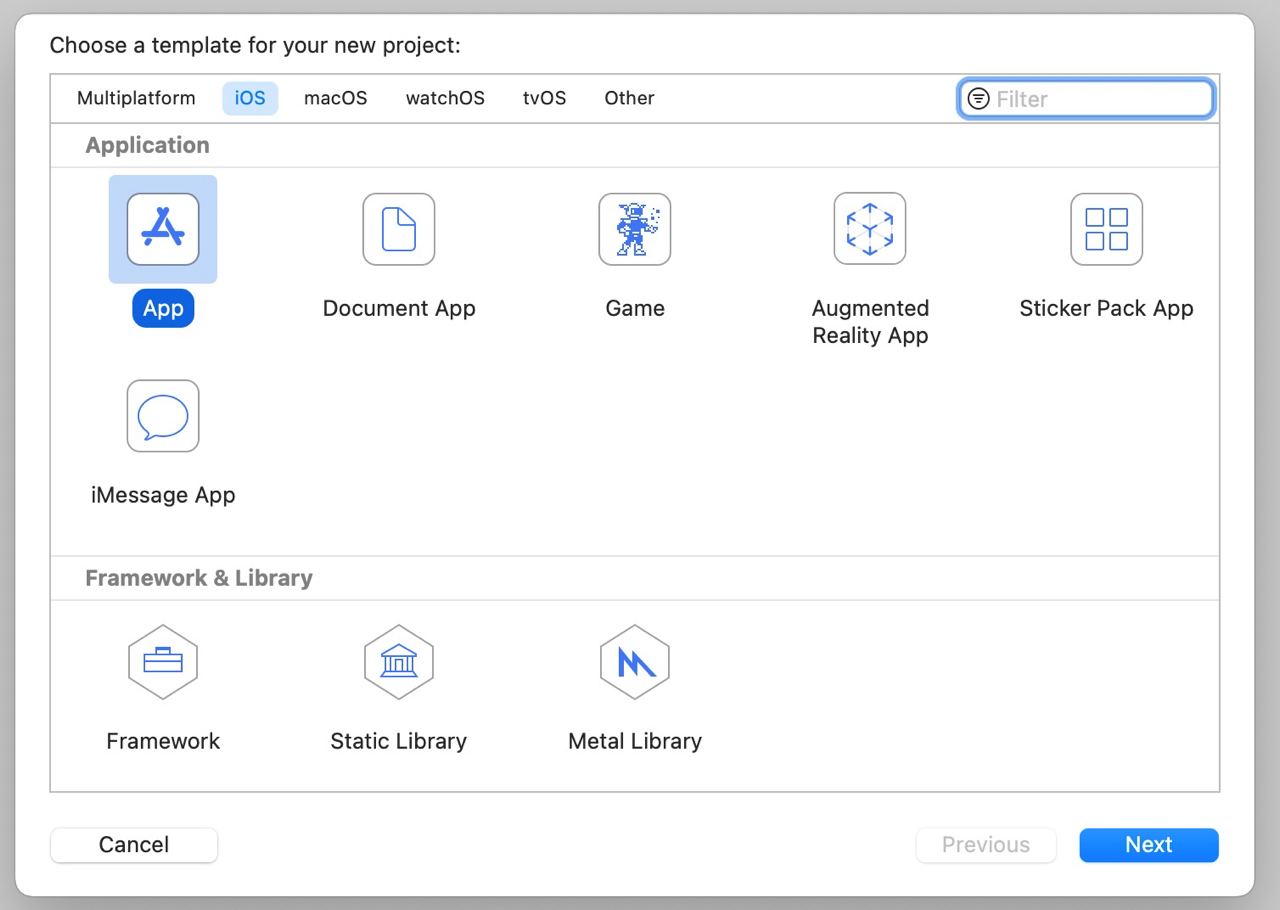Click the "Game" label text
The height and width of the screenshot is (910, 1280).
coord(635,308)
